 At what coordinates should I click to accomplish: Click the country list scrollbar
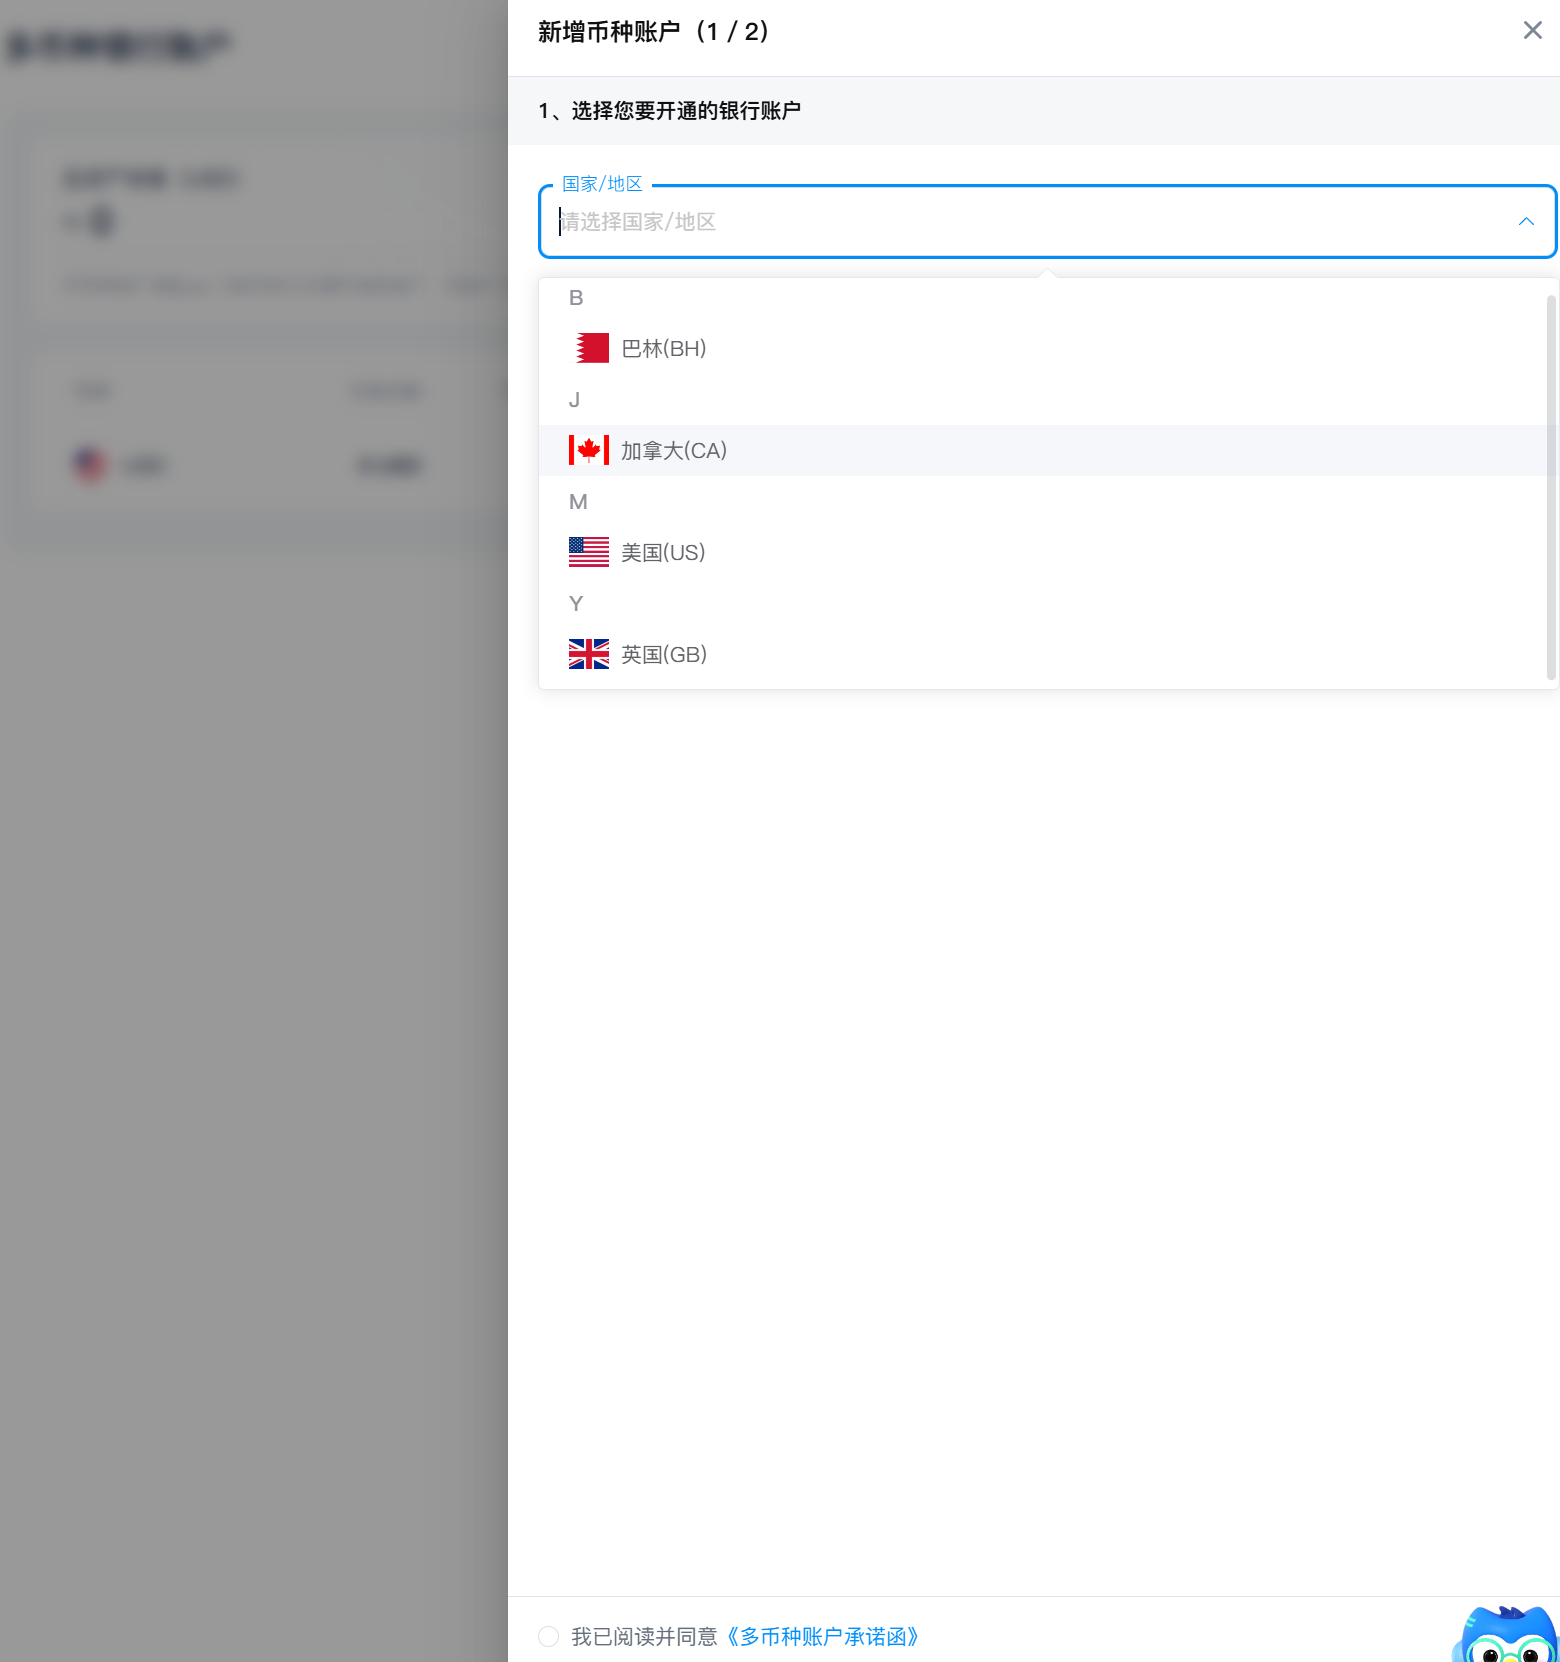coord(1551,488)
